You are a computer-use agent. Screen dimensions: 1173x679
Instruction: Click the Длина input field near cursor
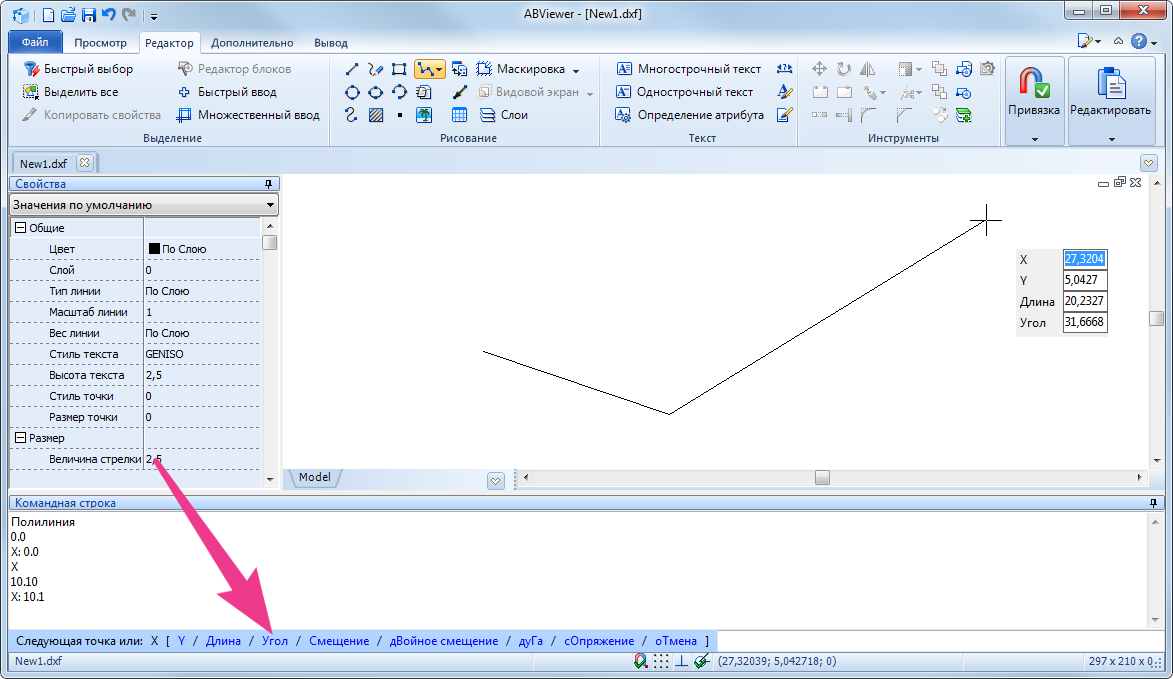[x=1085, y=301]
